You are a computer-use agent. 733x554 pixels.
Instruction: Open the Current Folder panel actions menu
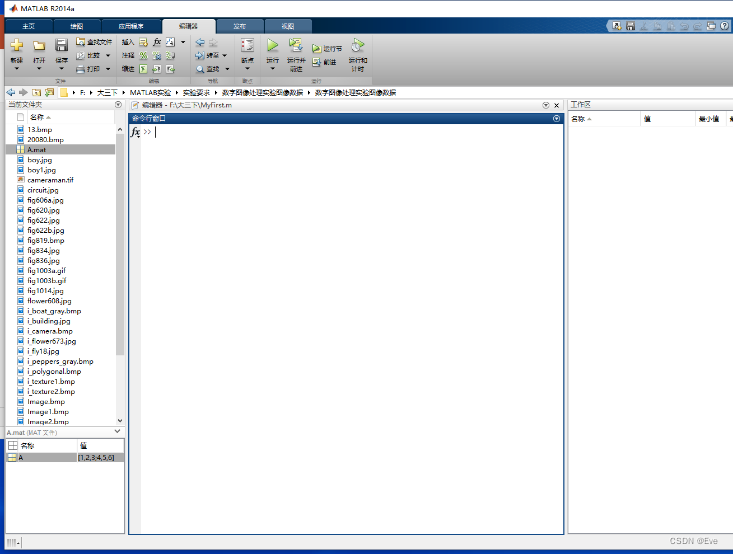[118, 105]
